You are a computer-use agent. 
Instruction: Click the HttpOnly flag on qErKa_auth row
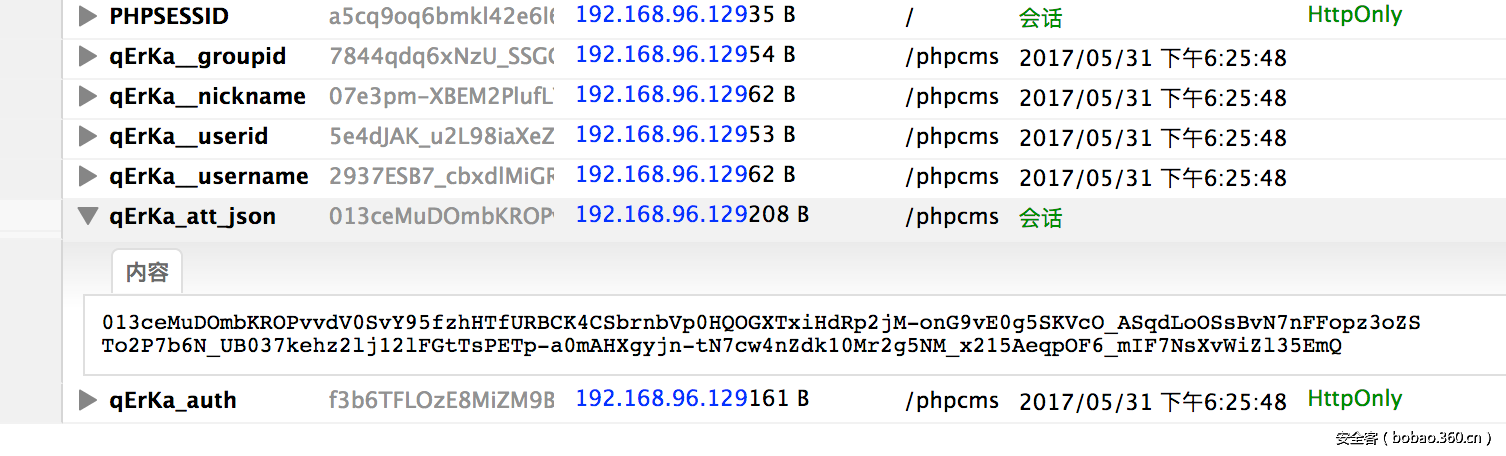[1355, 399]
